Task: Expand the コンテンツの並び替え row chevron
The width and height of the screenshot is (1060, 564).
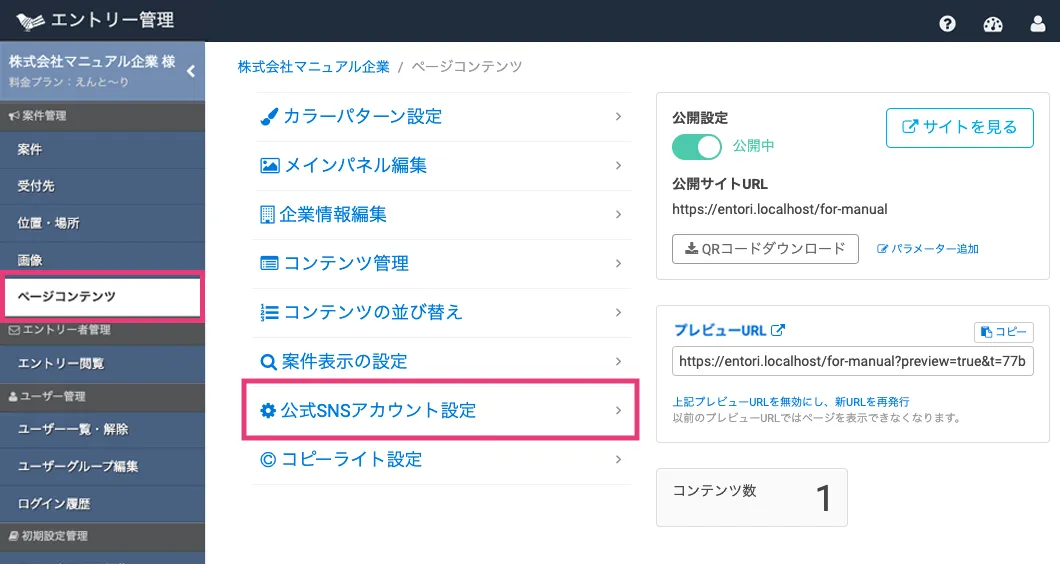Action: 618,312
